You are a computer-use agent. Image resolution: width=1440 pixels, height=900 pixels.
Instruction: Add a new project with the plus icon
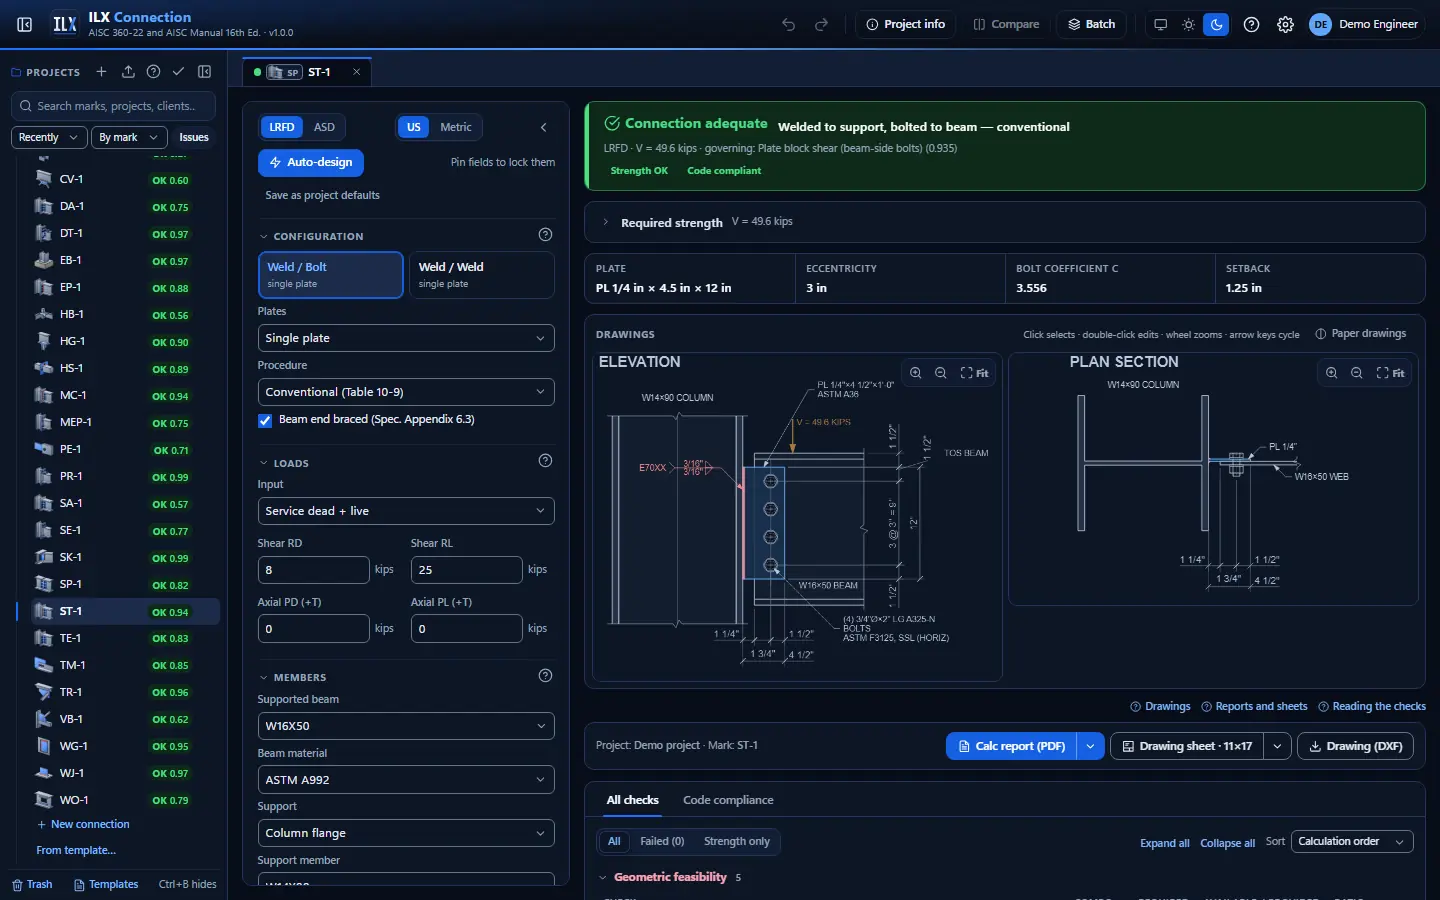coord(101,72)
